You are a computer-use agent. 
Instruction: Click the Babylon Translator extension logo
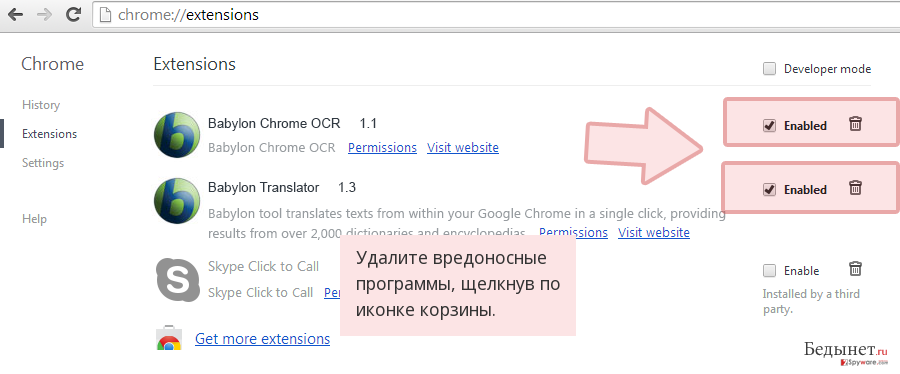coord(177,200)
